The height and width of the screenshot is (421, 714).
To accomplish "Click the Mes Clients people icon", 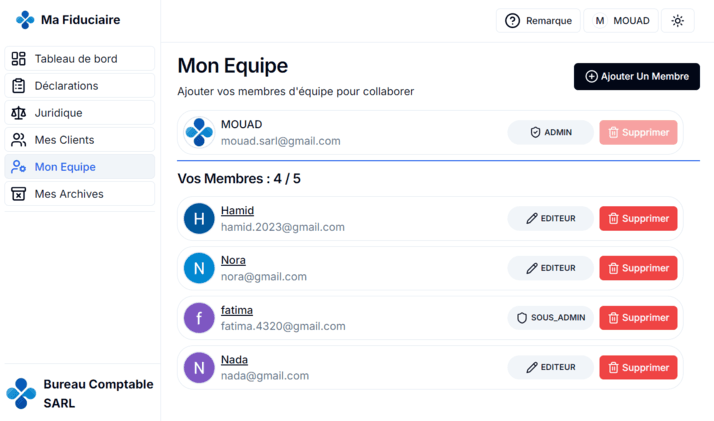I will click(19, 140).
